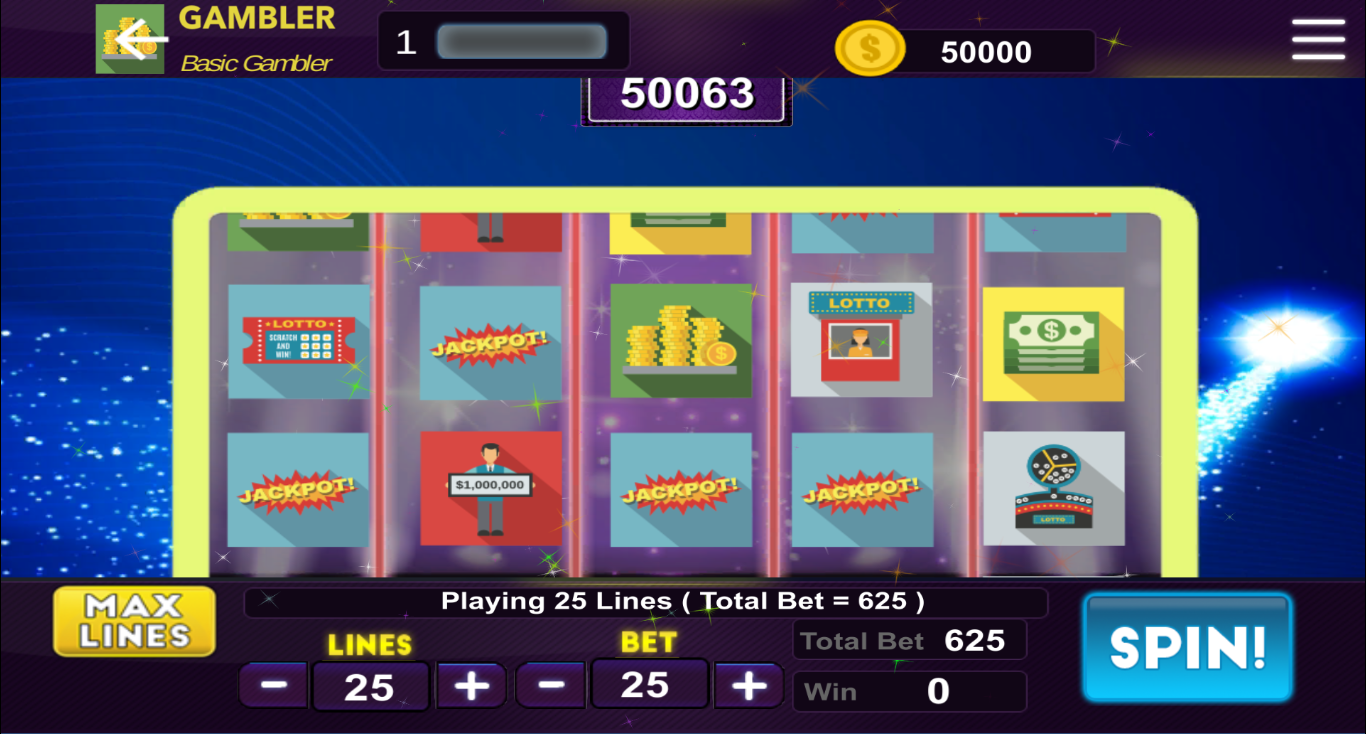
Task: Tap the 50000 coin balance display
Action: 986,52
